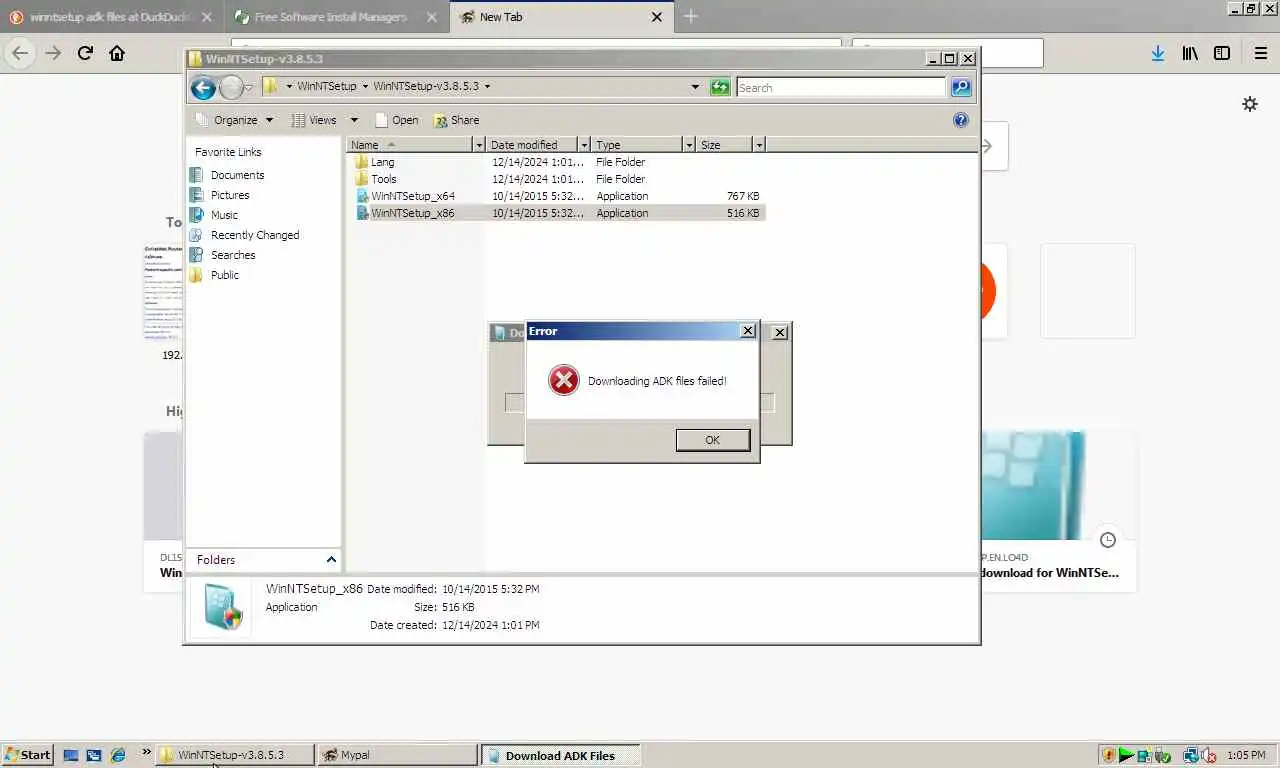This screenshot has width=1280, height=768.
Task: Go back in the Explorer window
Action: pos(203,88)
